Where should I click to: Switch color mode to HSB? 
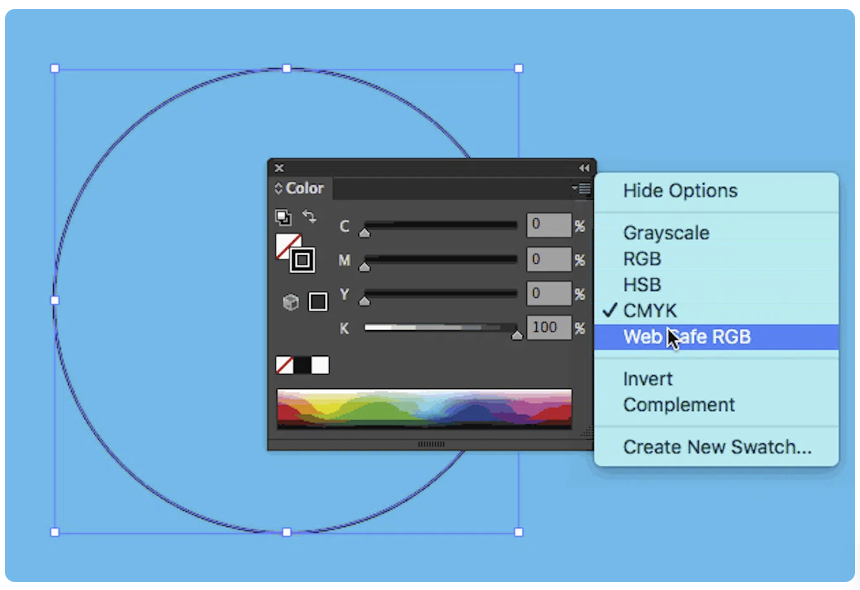(642, 285)
